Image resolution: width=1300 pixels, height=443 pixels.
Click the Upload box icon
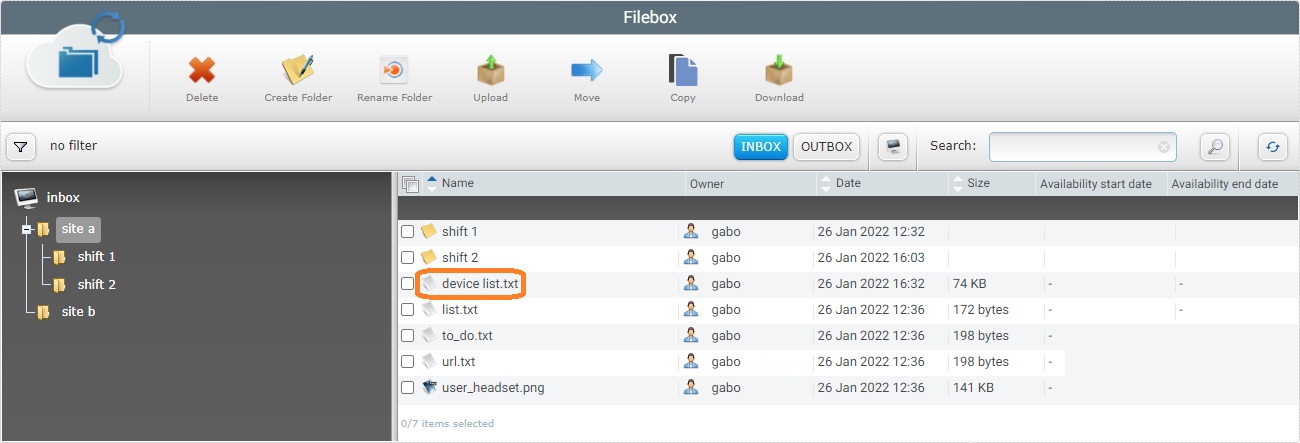490,70
